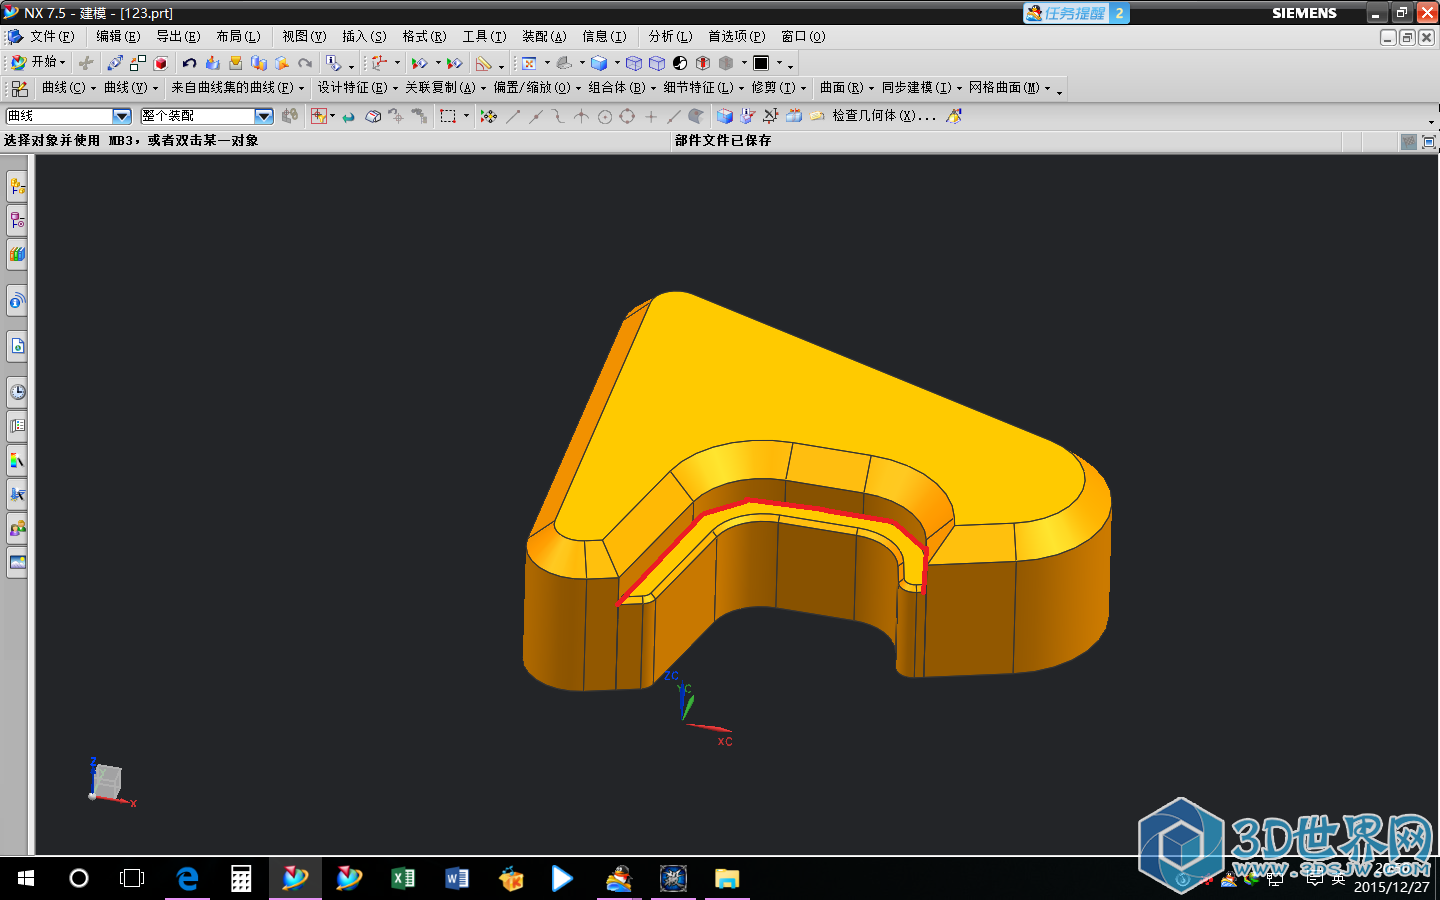This screenshot has width=1440, height=900.
Task: Click the black background color swatch
Action: (761, 63)
